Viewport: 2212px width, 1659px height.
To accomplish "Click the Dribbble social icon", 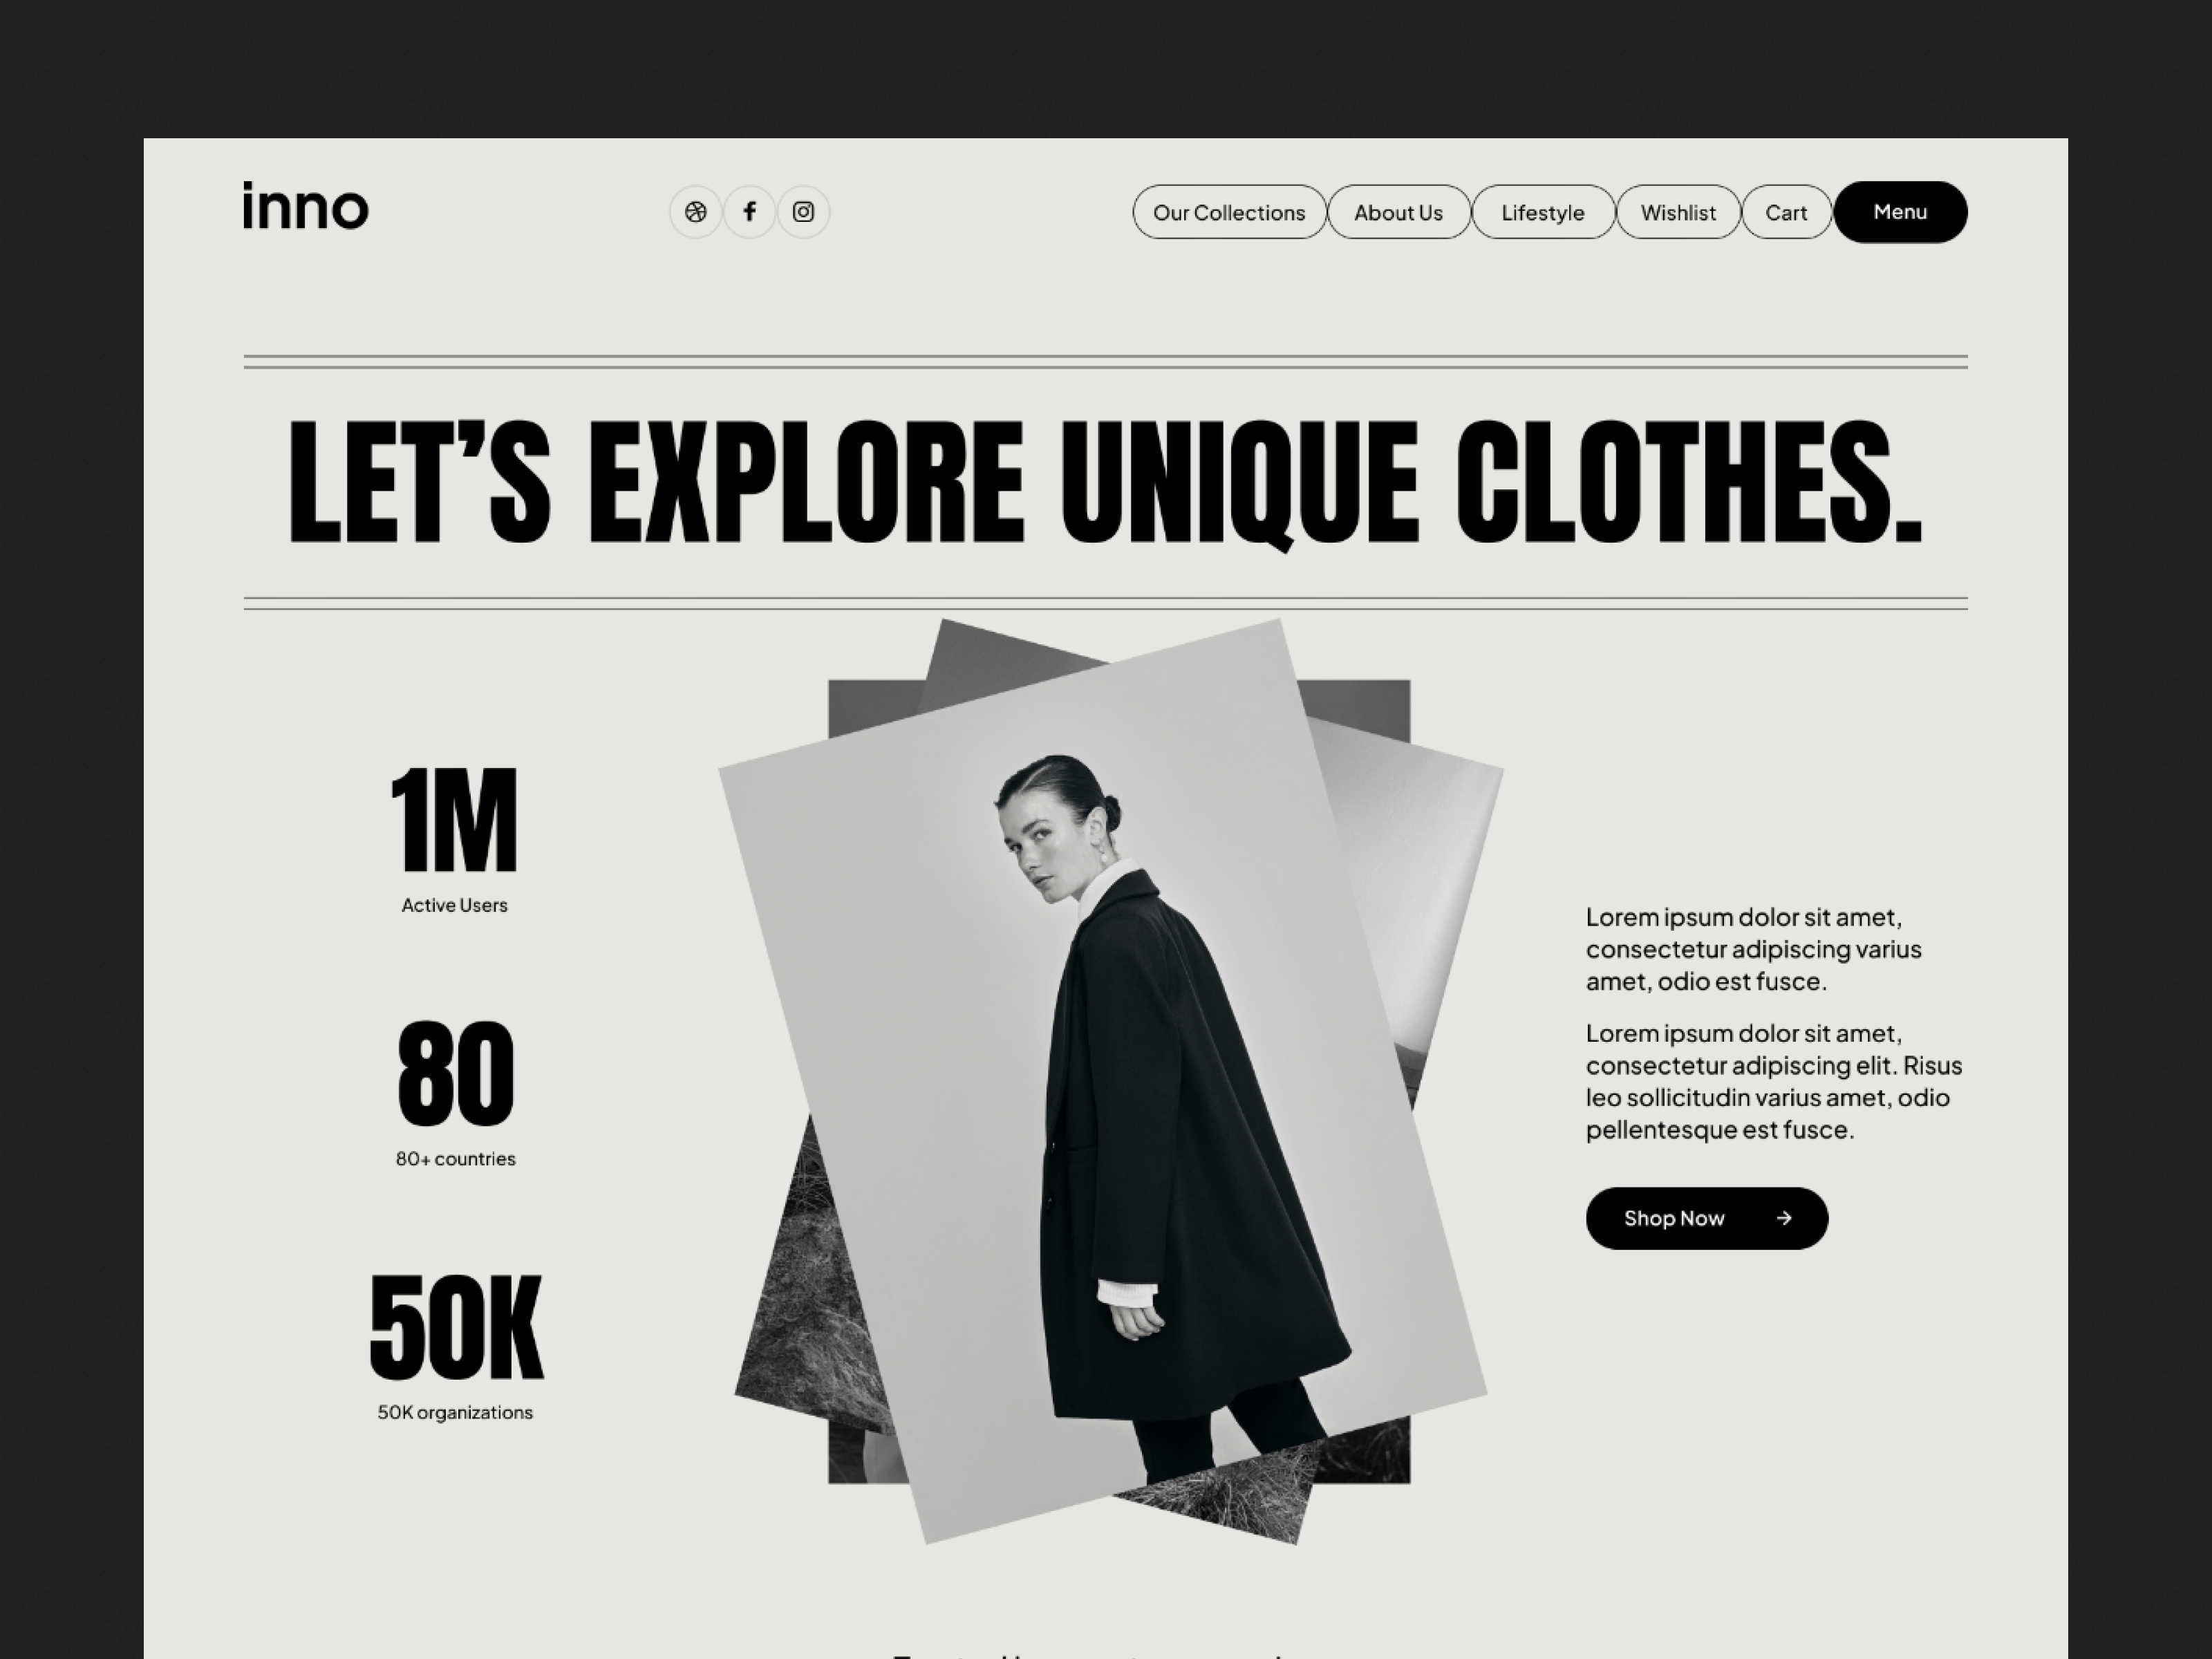I will pyautogui.click(x=695, y=212).
